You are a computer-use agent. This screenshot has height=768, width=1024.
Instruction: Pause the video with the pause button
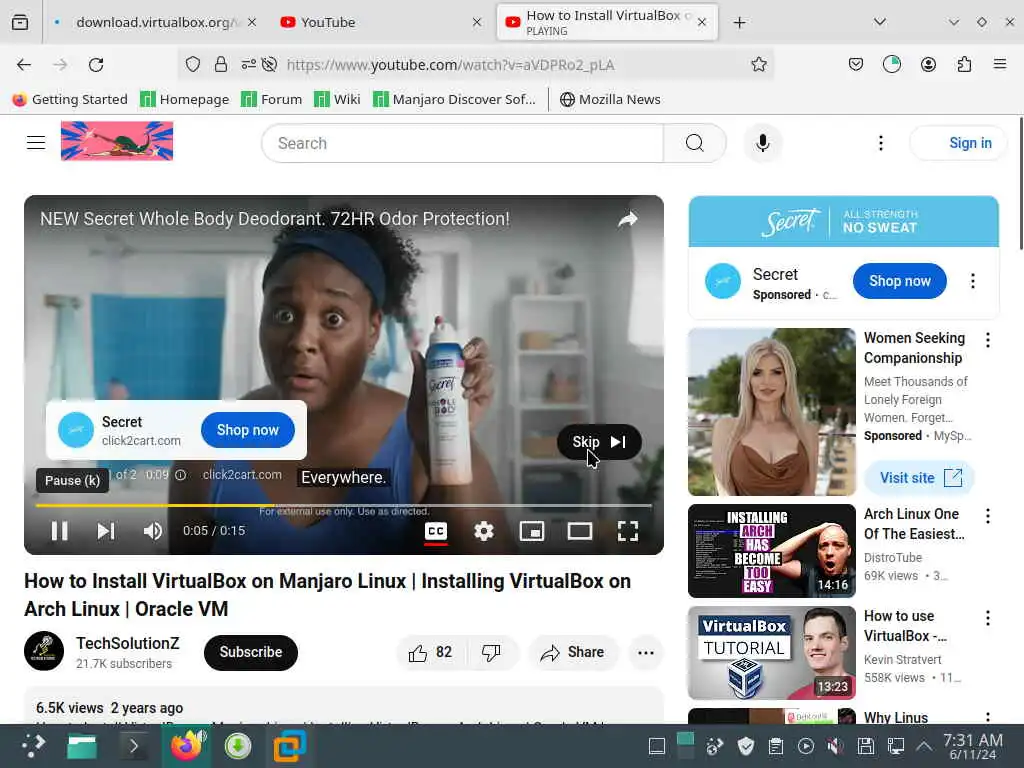[59, 531]
